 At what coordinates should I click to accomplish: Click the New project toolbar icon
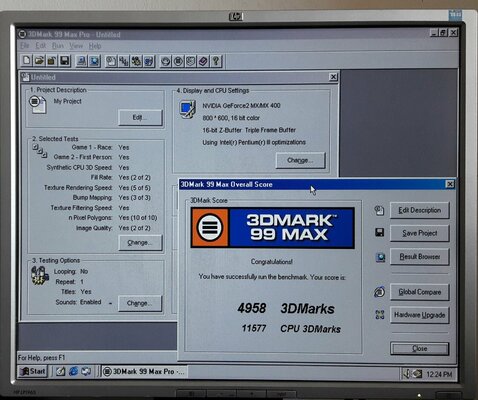click(27, 61)
